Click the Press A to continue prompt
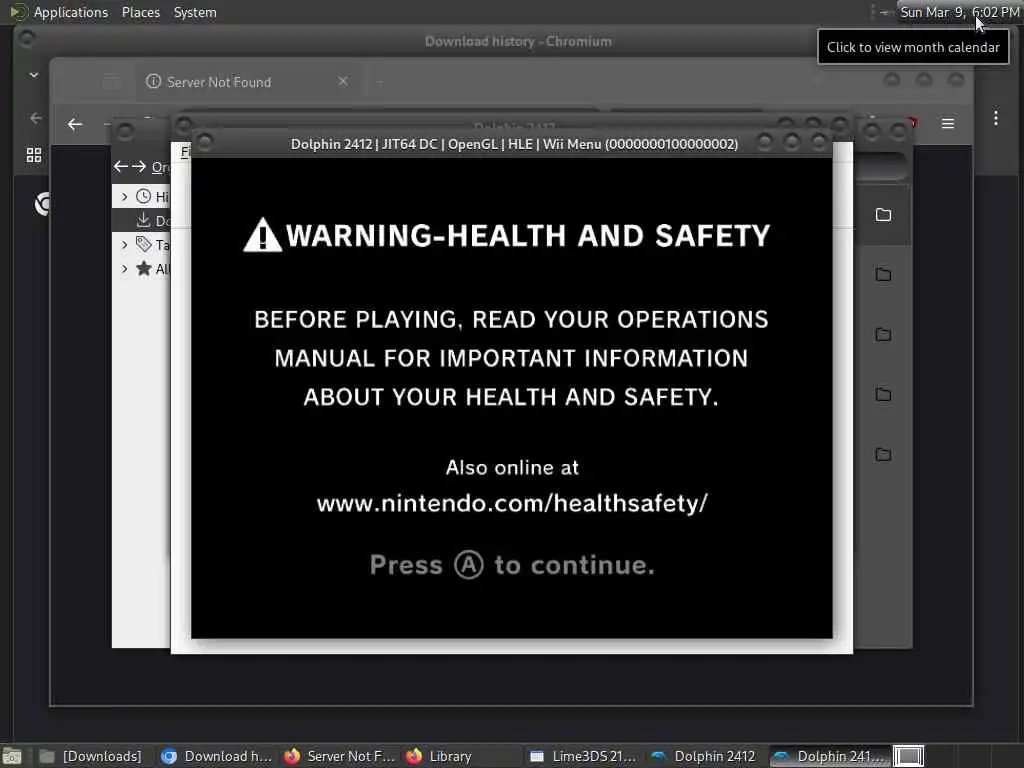The image size is (1024, 768). 512,565
